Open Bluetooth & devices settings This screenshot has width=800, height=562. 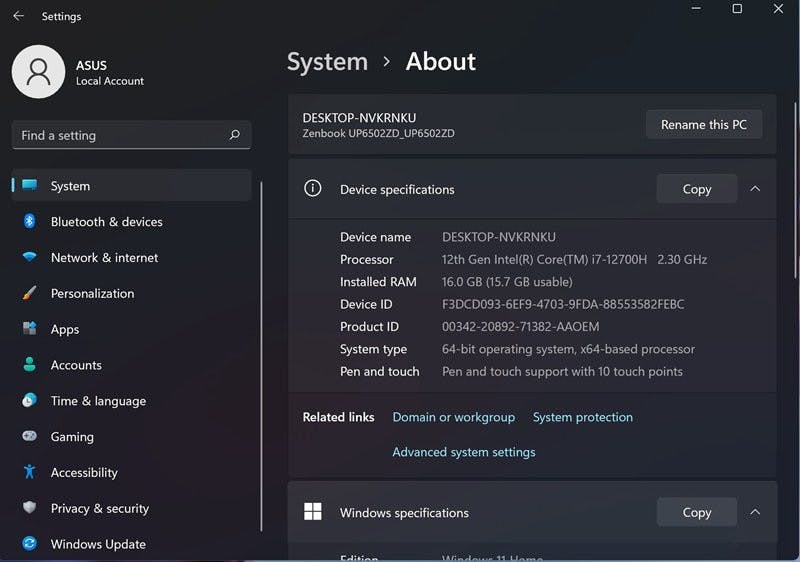[107, 222]
